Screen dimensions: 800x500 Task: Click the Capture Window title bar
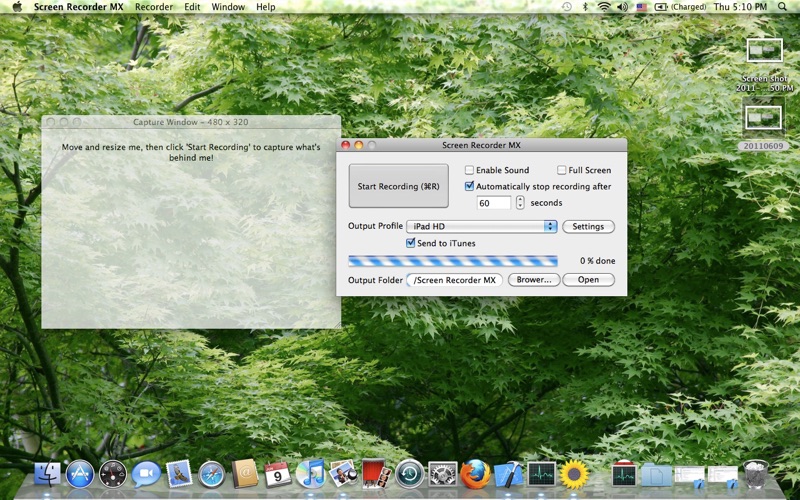[x=191, y=122]
